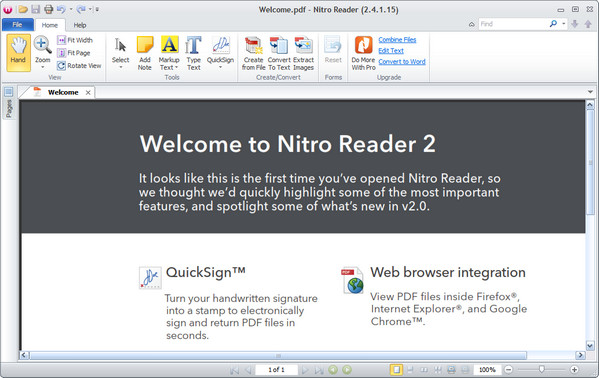Click the Nitro application logo button
This screenshot has width=599, height=378.
coord(8,9)
